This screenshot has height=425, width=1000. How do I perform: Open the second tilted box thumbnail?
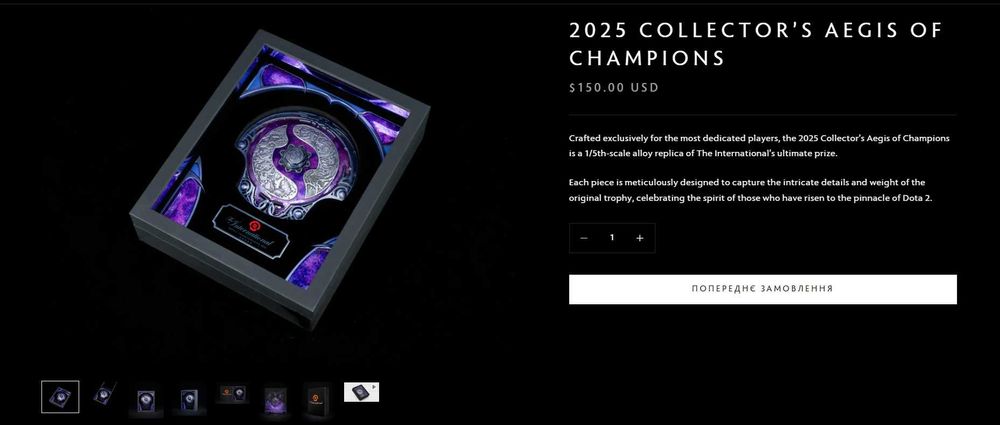pos(104,393)
